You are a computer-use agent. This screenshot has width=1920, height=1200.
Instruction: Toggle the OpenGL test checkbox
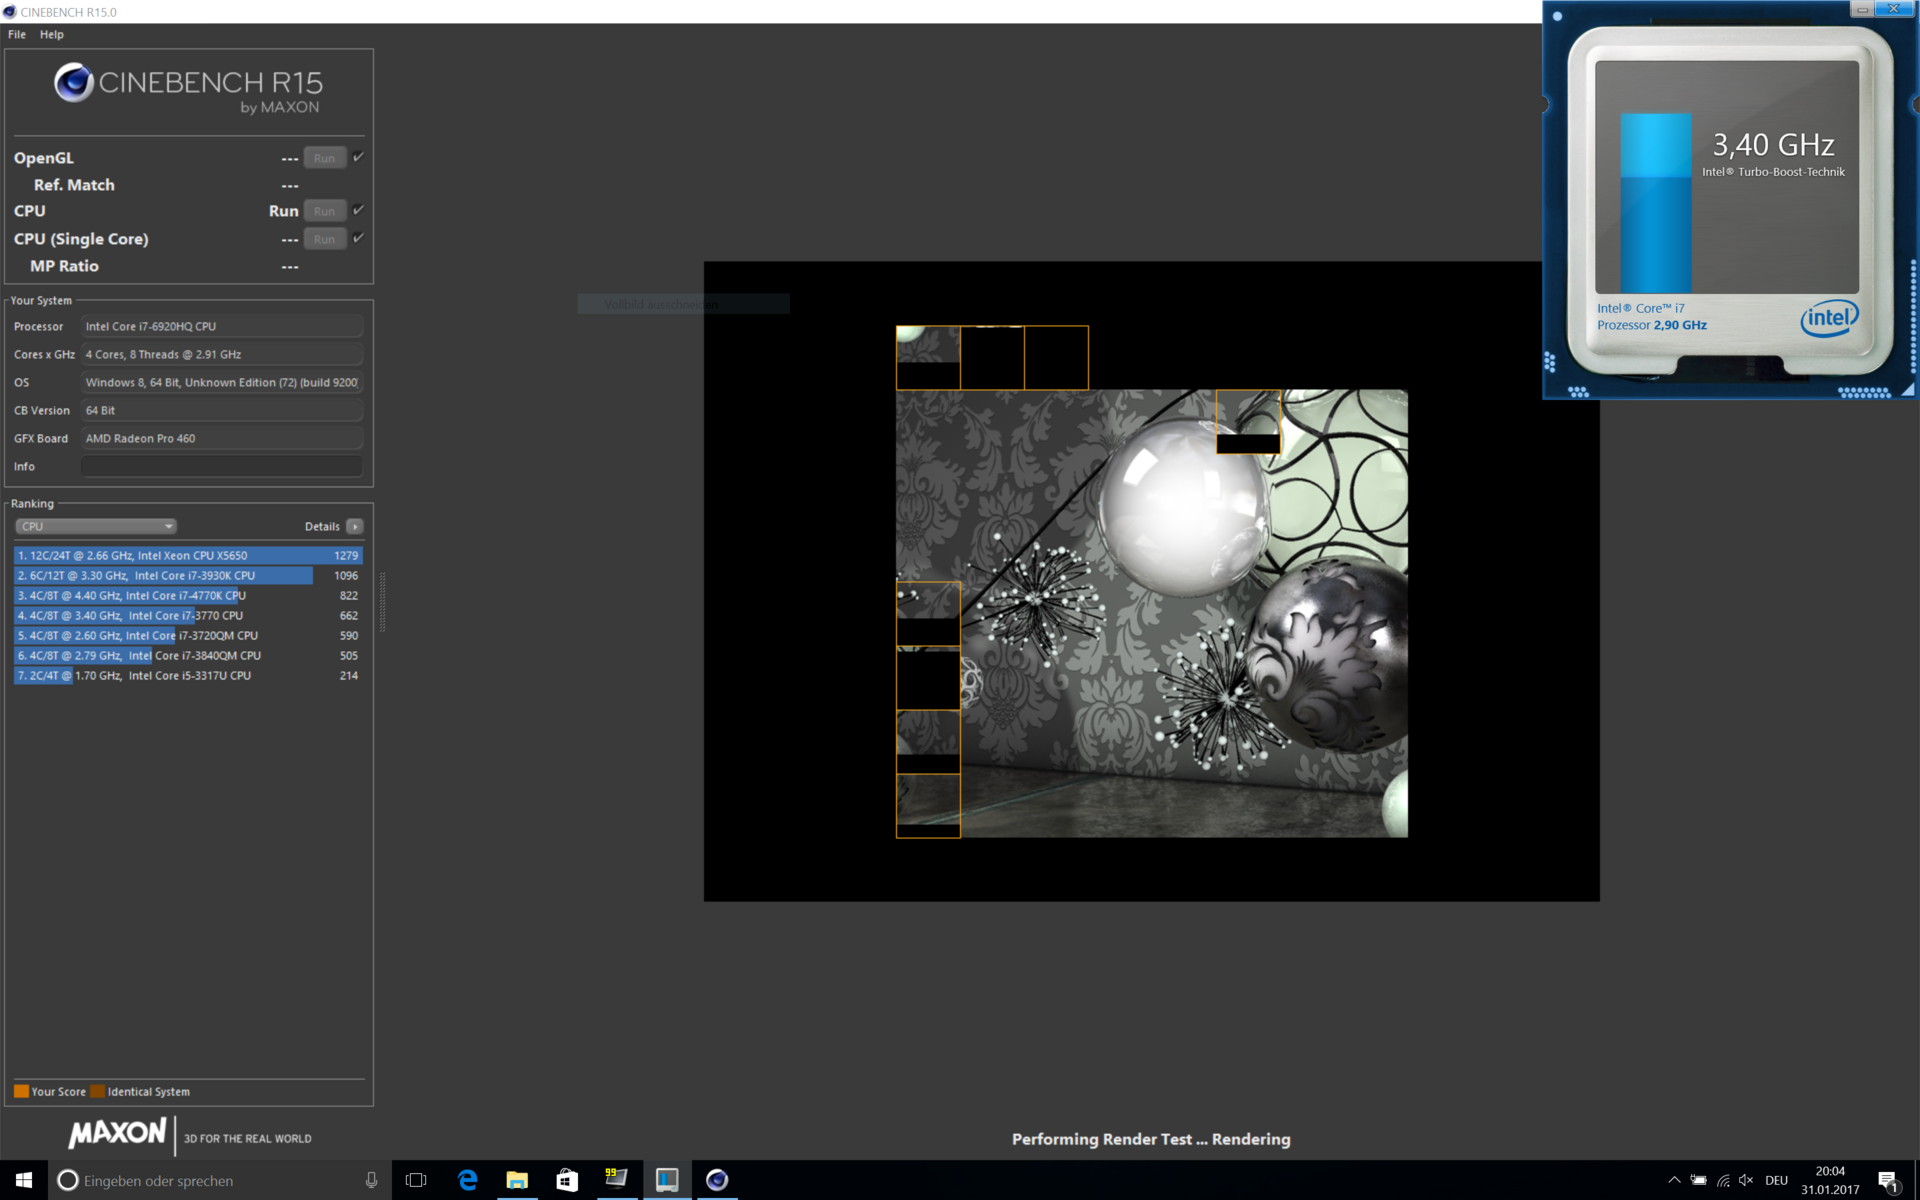tap(359, 157)
